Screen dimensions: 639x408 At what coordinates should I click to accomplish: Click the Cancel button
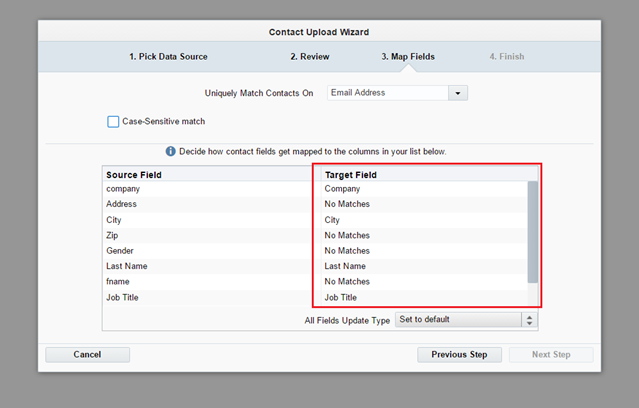click(88, 355)
